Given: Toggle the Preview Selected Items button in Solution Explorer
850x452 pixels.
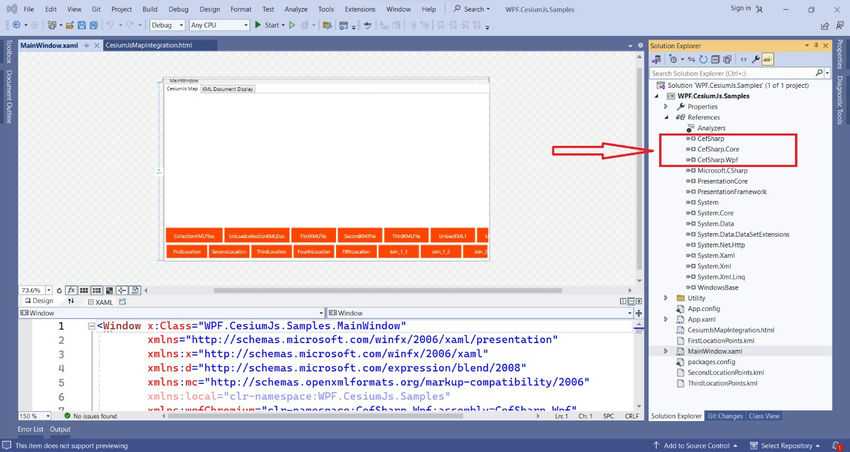Looking at the screenshot, I should [x=768, y=60].
